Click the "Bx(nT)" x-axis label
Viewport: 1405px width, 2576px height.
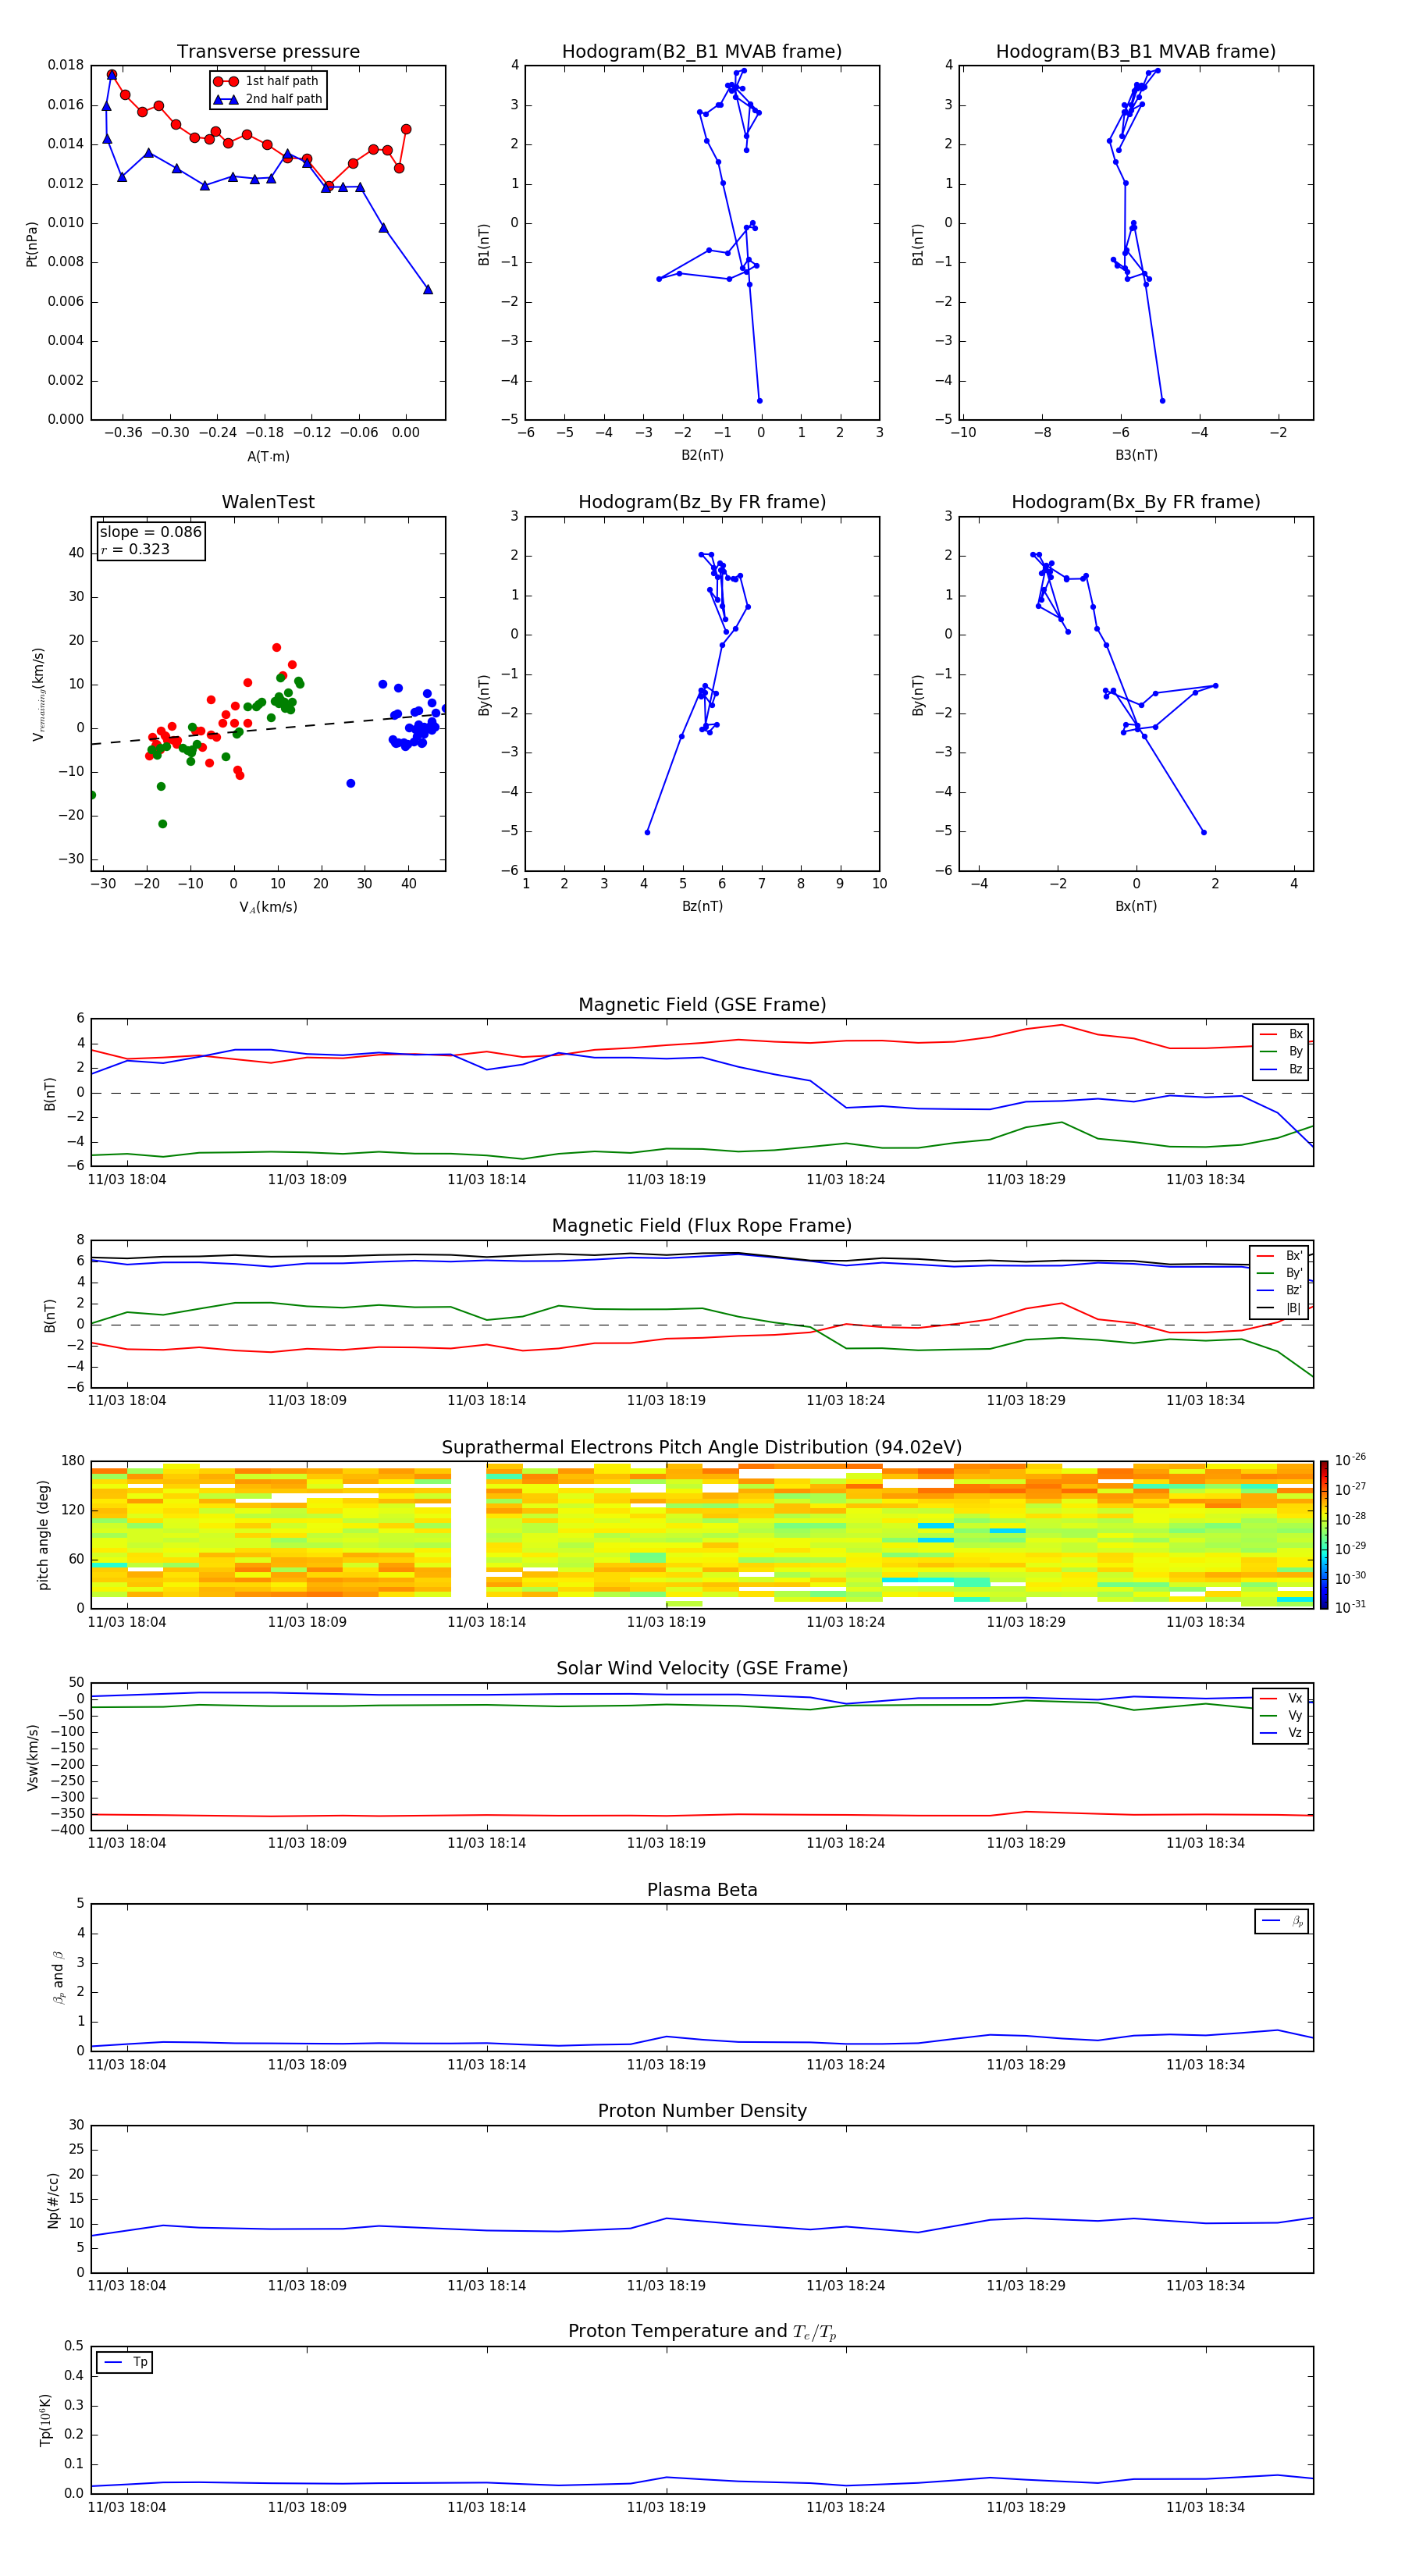[x=1136, y=906]
